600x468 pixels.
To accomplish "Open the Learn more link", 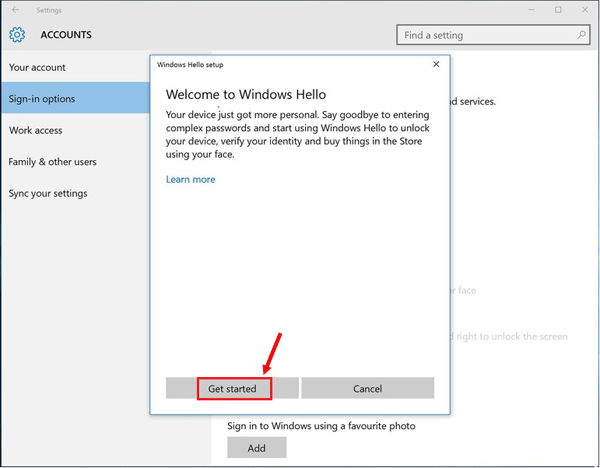I will pos(191,179).
